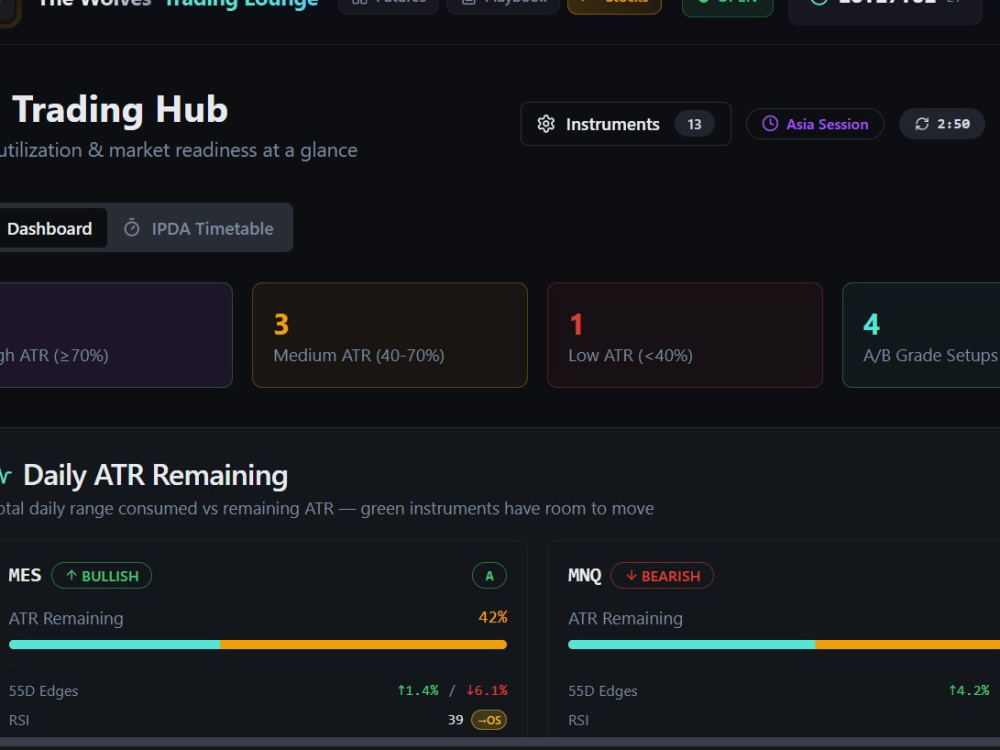
Task: Click the green ↑1.4% edge value
Action: point(418,690)
